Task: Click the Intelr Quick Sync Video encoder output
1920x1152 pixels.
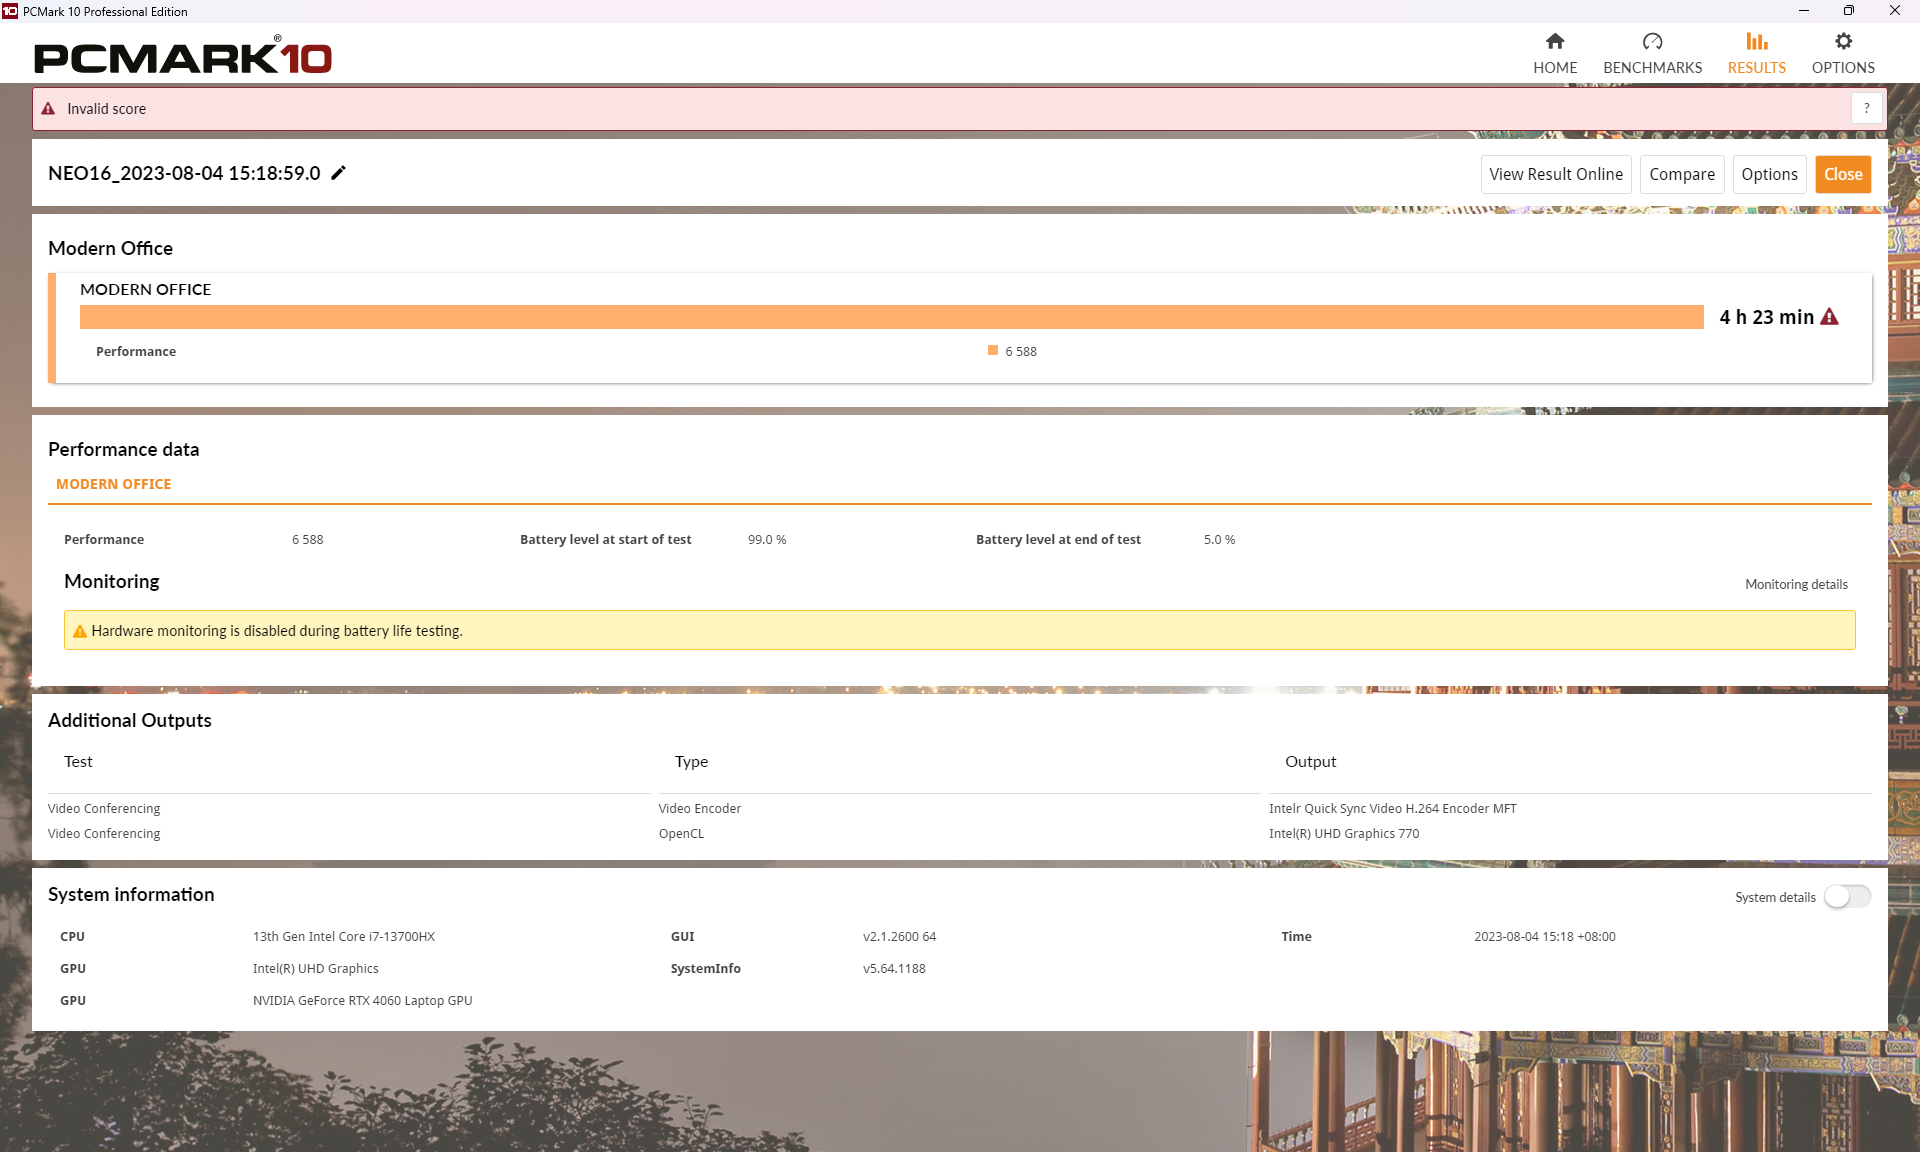Action: click(x=1393, y=808)
